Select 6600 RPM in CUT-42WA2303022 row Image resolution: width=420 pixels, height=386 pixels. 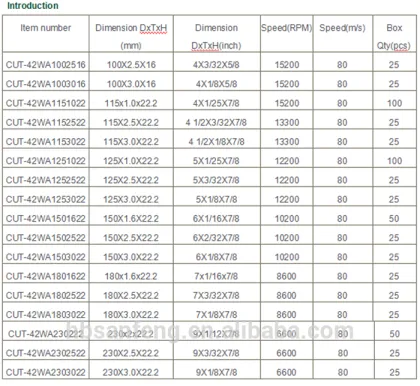286,372
